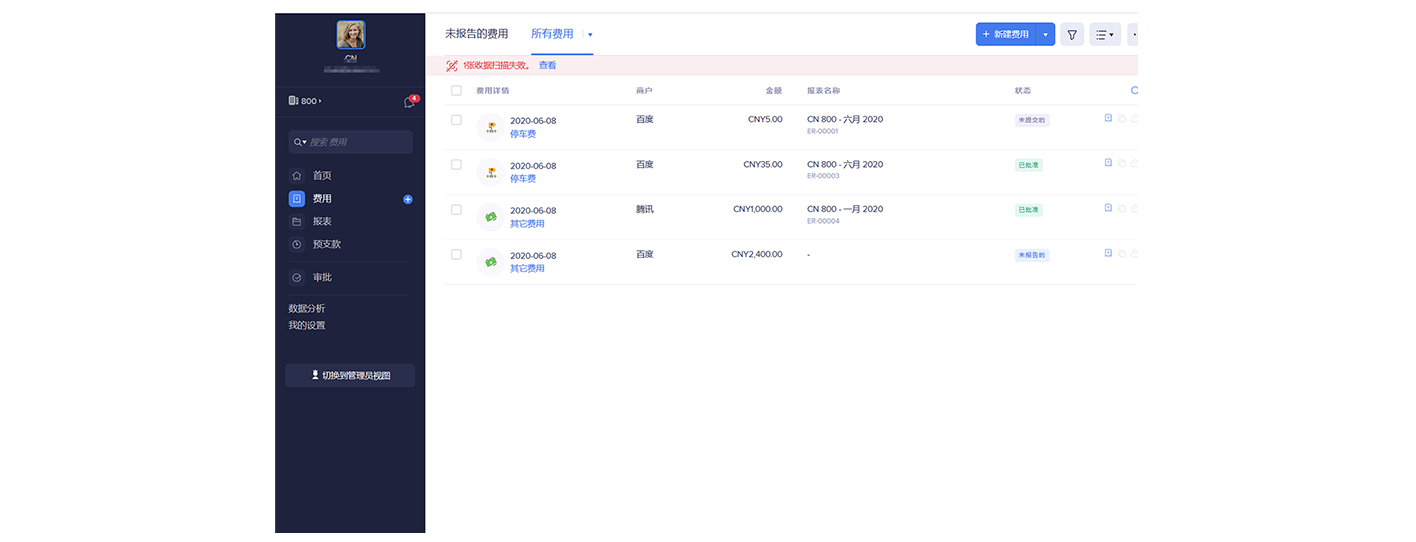Tick the select-all checkbox in table header
The height and width of the screenshot is (542, 1416).
point(456,90)
